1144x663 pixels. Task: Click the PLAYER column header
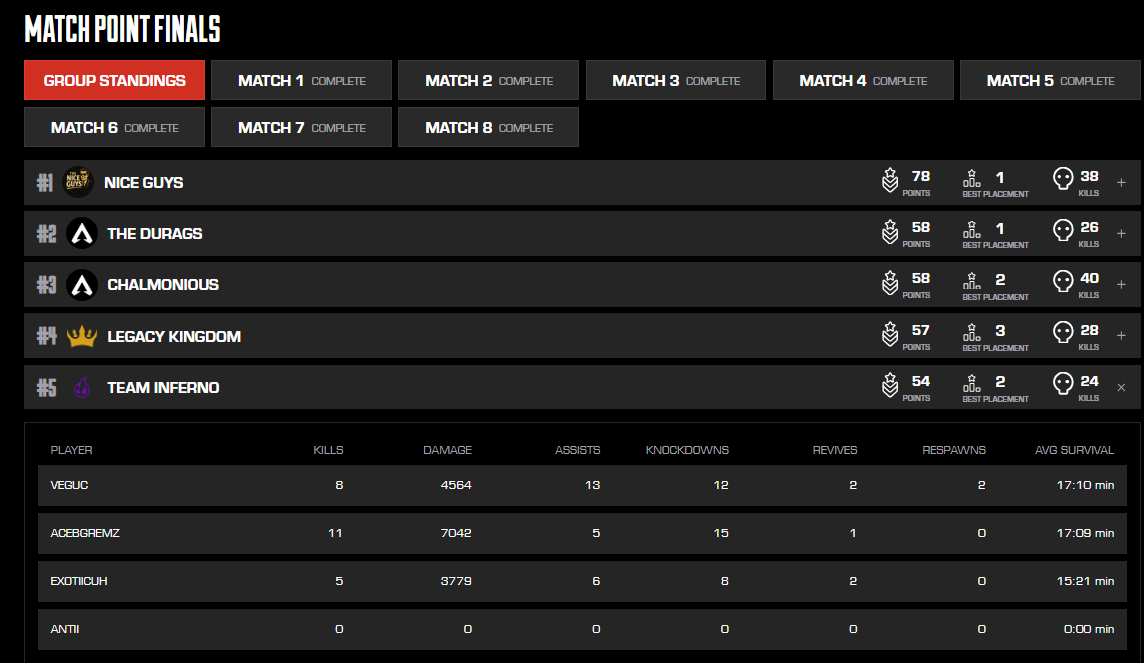72,450
